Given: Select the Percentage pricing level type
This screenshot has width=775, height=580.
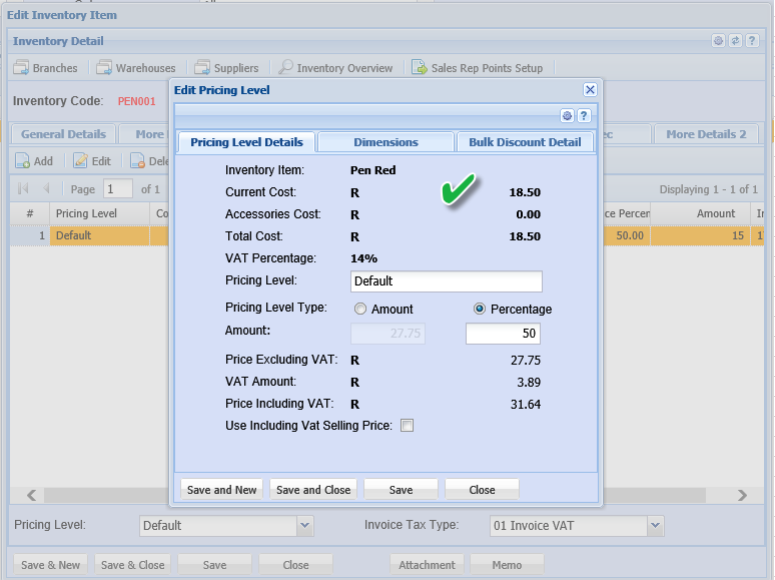Looking at the screenshot, I should pos(480,309).
